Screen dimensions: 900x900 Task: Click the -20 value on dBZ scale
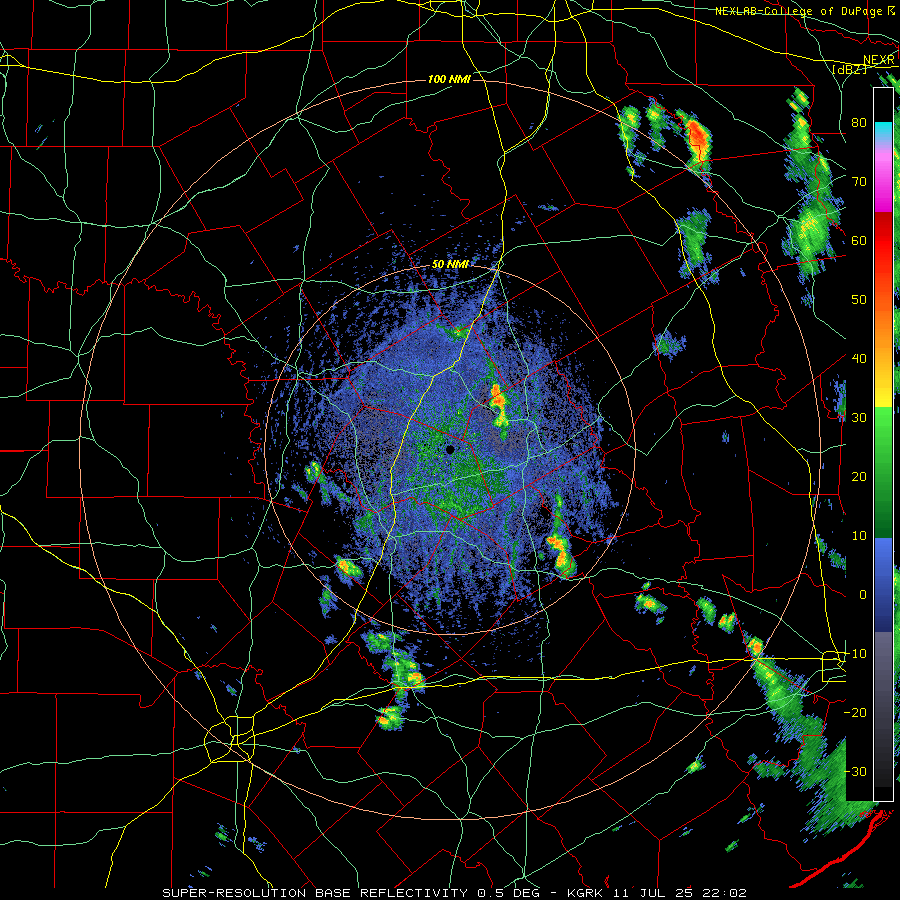[x=855, y=712]
